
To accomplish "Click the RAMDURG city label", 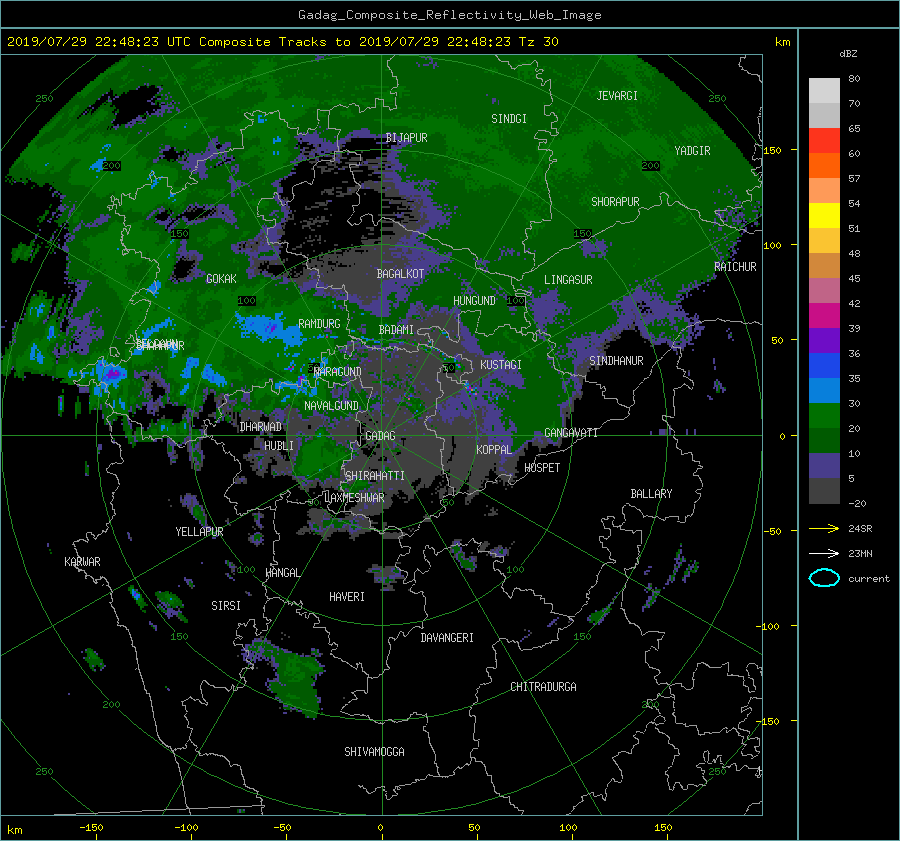I will click(x=319, y=324).
